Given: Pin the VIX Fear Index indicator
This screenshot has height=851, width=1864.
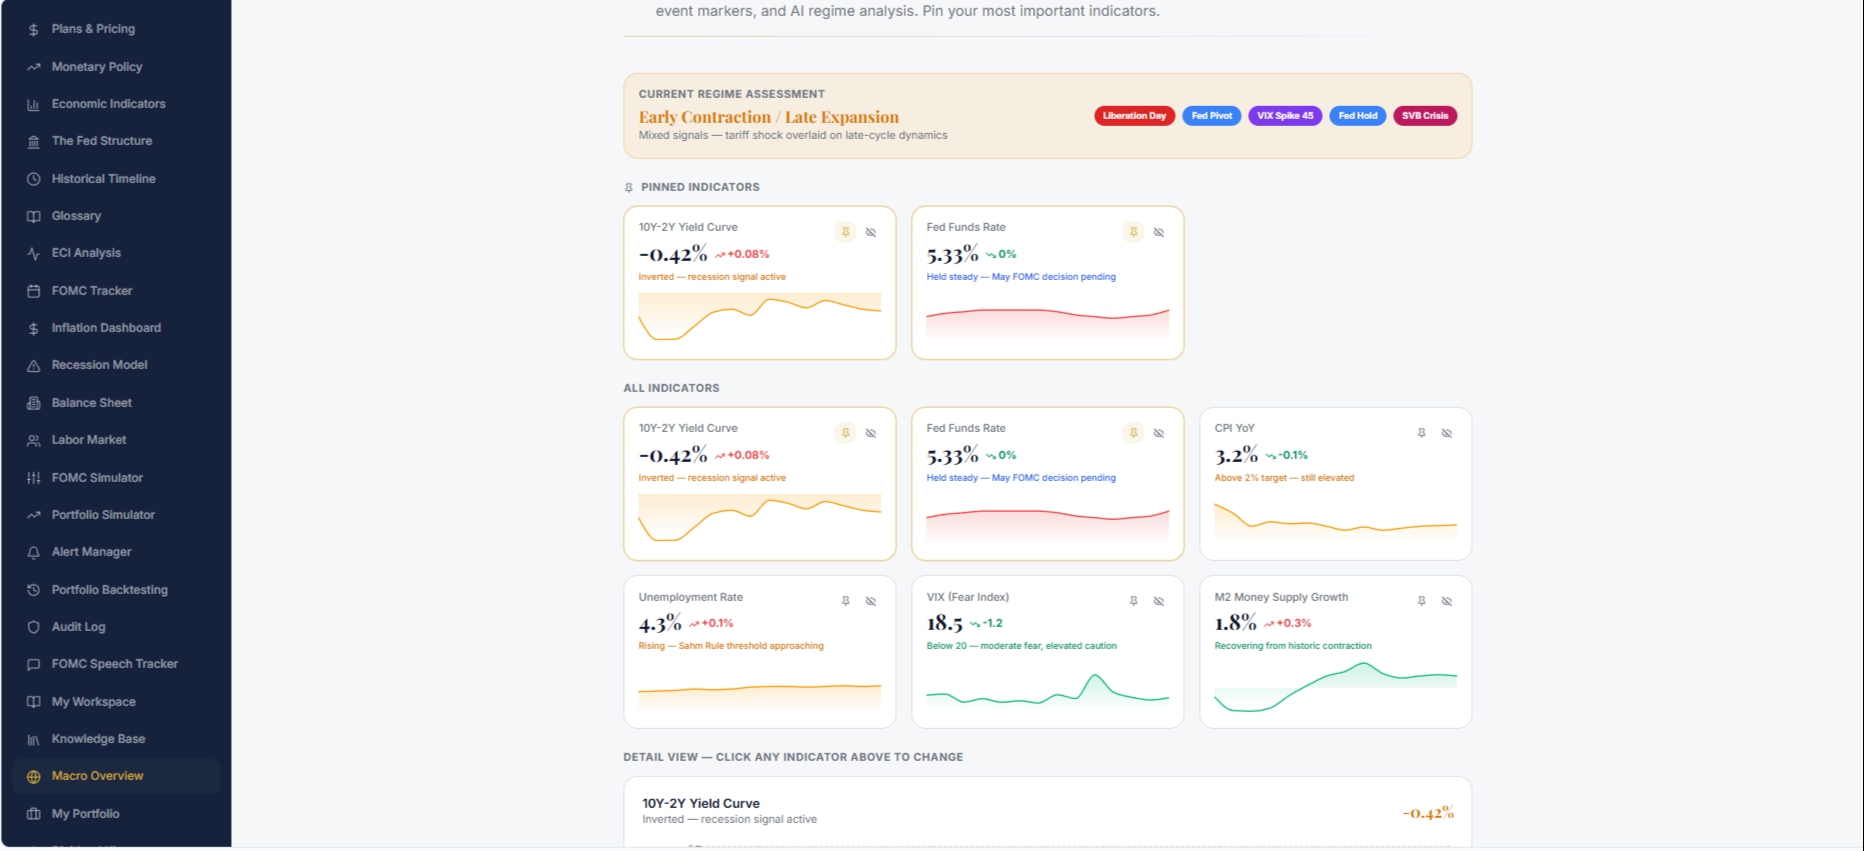Looking at the screenshot, I should pyautogui.click(x=1134, y=601).
